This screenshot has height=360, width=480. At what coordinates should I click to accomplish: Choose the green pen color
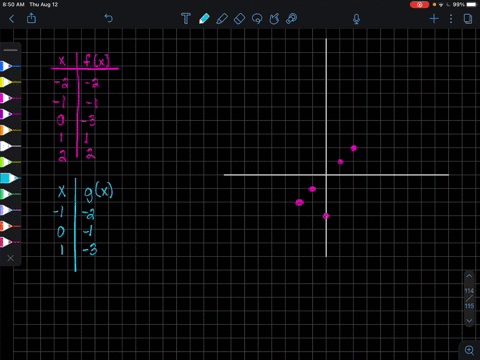click(x=10, y=194)
